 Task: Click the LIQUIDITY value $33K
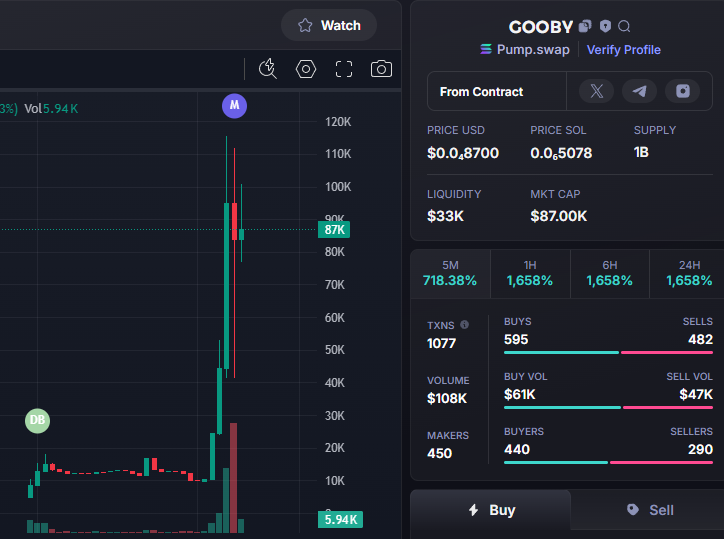coord(445,216)
